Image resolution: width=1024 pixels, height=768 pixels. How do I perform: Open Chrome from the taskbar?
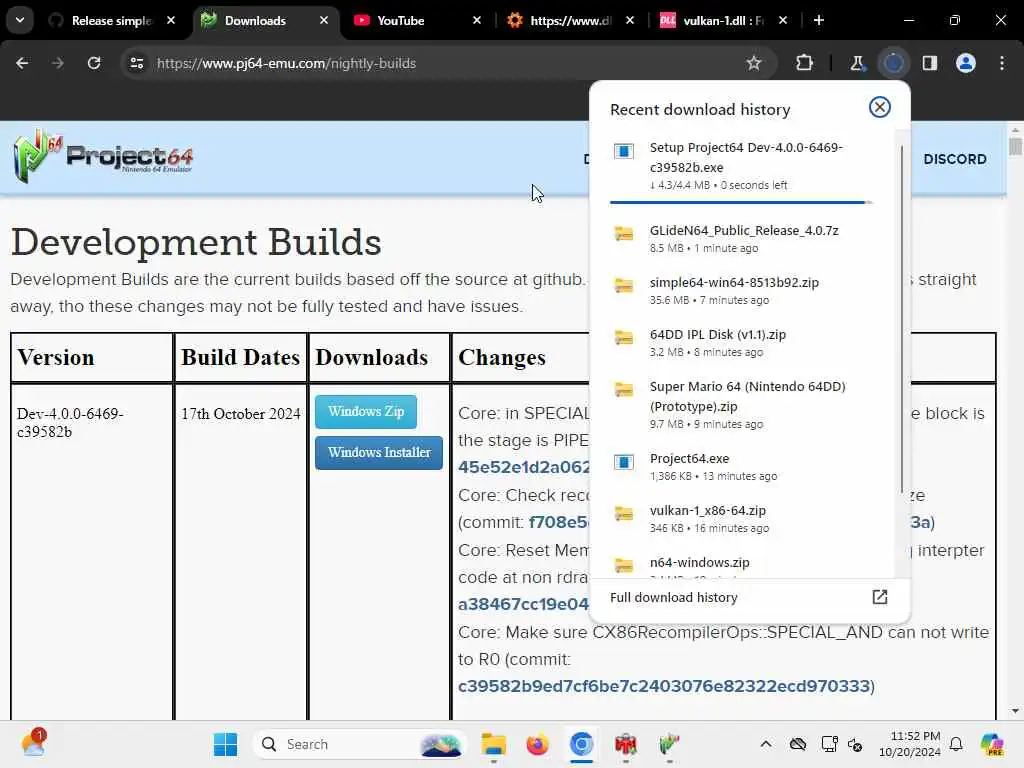coord(581,744)
